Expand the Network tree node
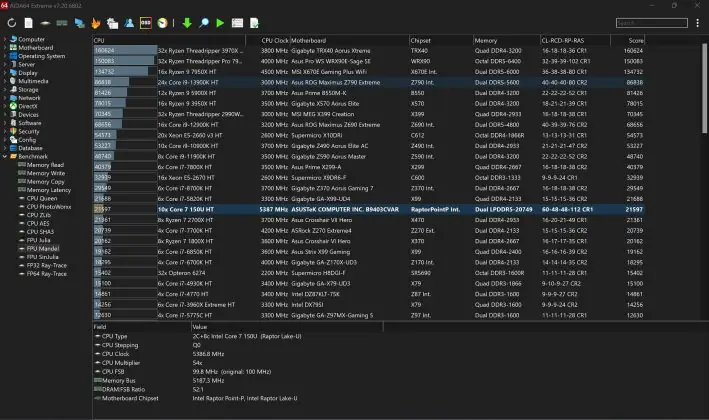Screen dimensions: 709x420 coord(5,98)
